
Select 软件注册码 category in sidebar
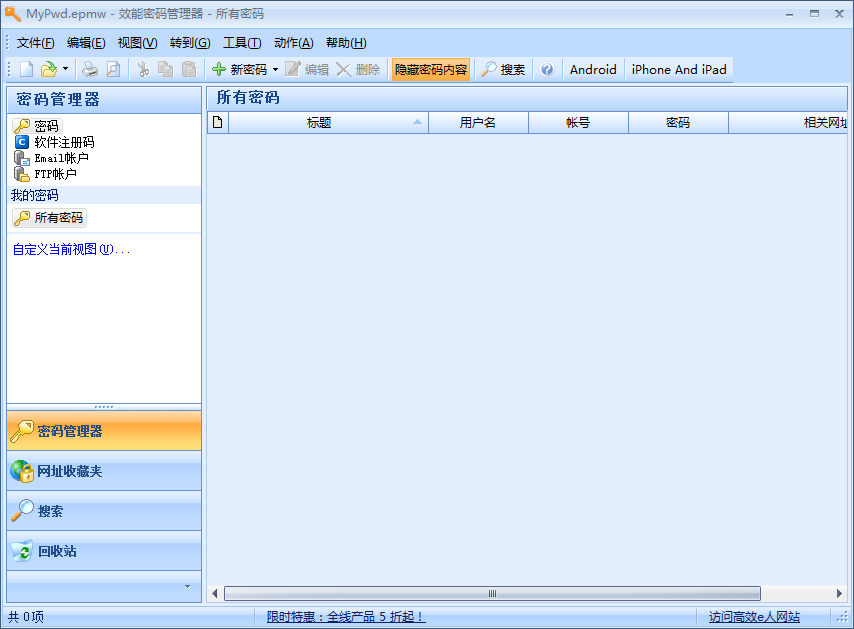[64, 142]
